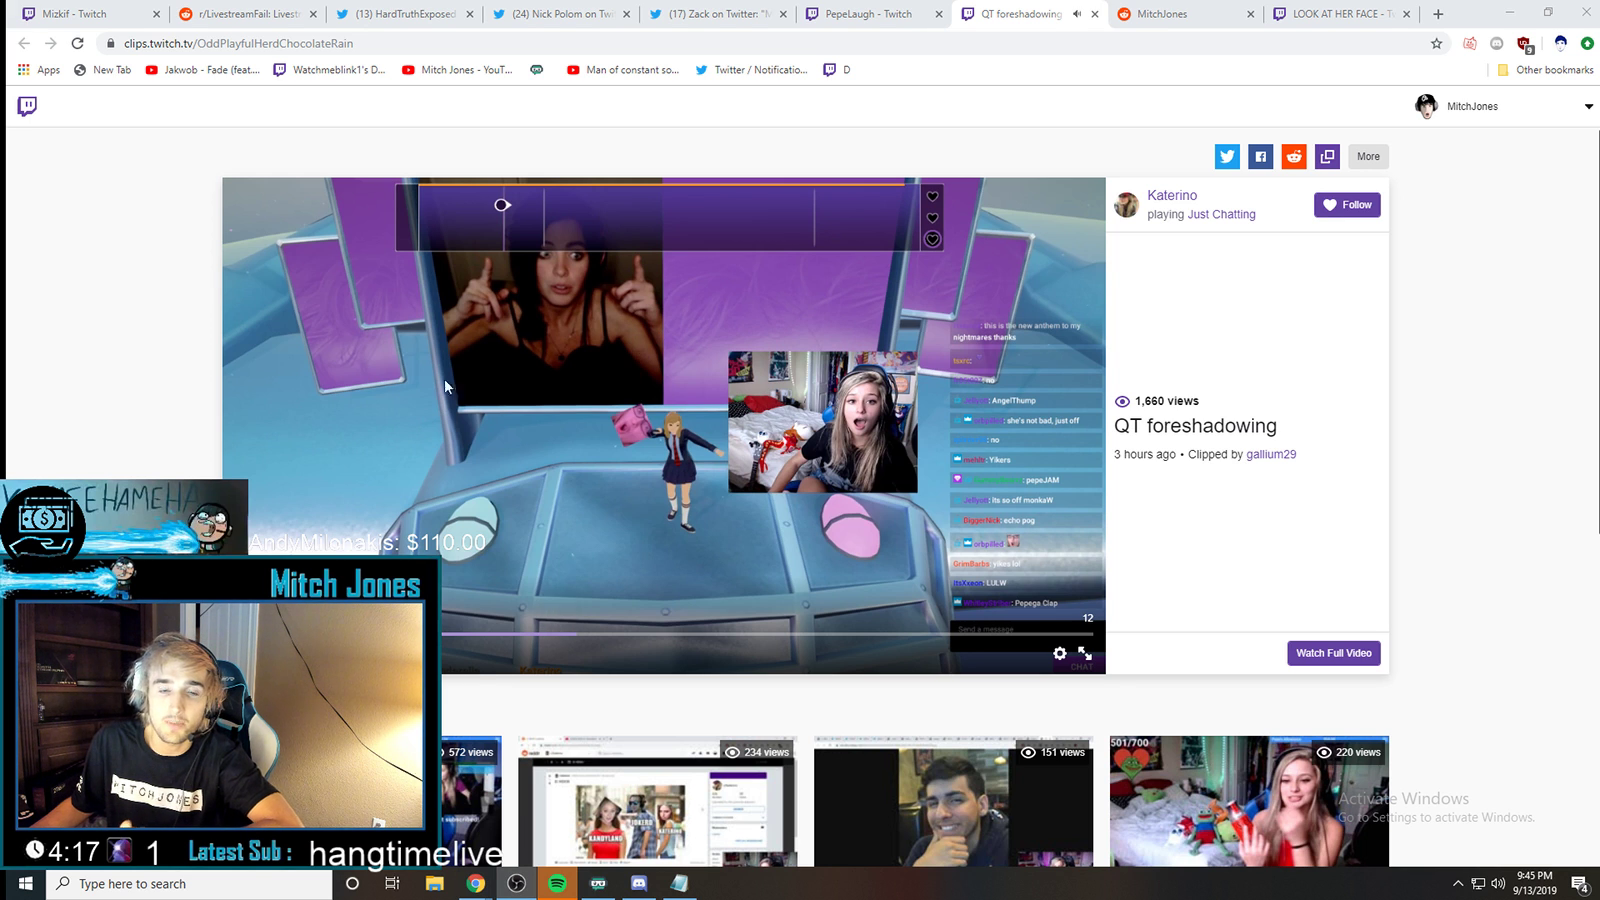This screenshot has height=900, width=1600.
Task: Show hidden system tray icons
Action: click(1458, 884)
